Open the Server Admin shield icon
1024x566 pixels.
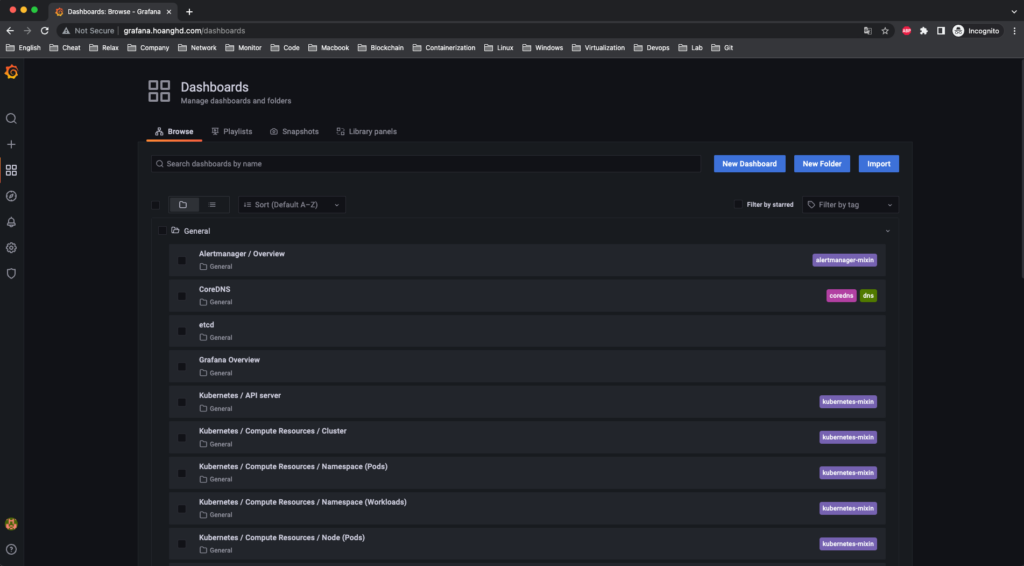(11, 274)
